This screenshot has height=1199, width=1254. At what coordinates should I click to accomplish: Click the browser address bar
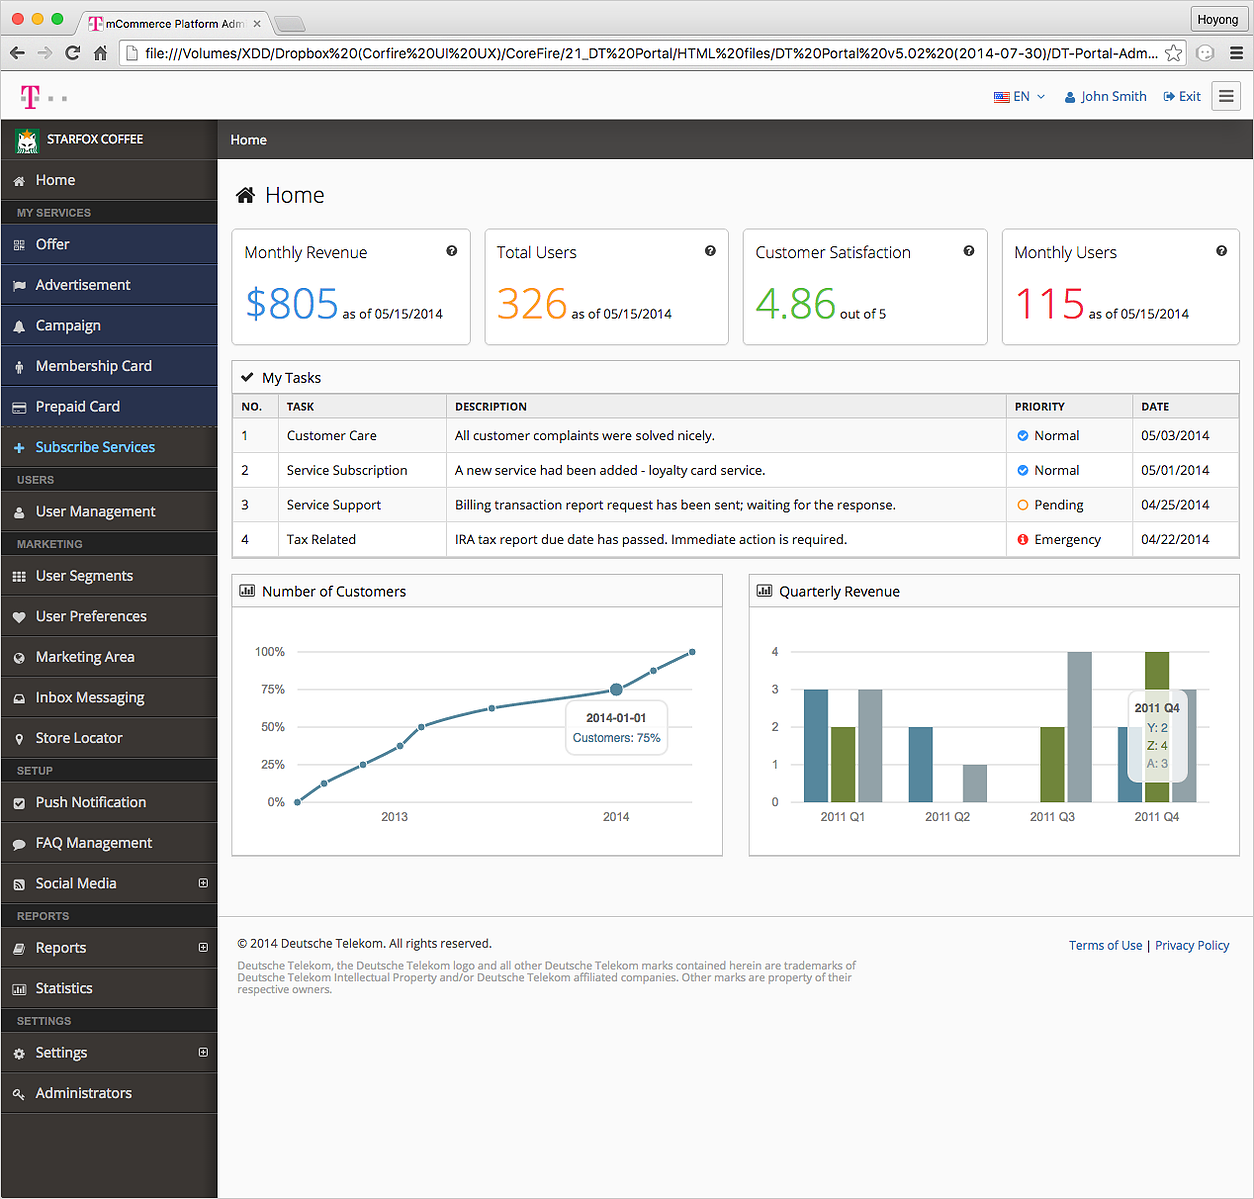[650, 53]
